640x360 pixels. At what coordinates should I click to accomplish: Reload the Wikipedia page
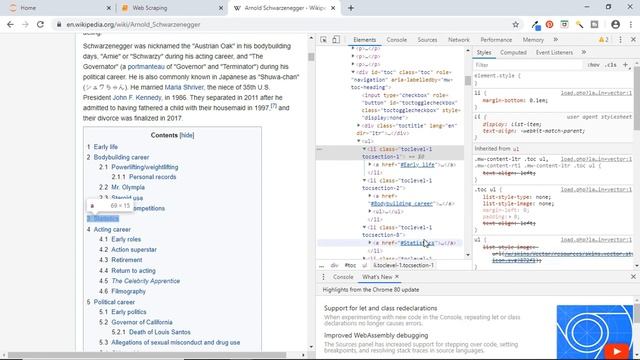pos(40,24)
